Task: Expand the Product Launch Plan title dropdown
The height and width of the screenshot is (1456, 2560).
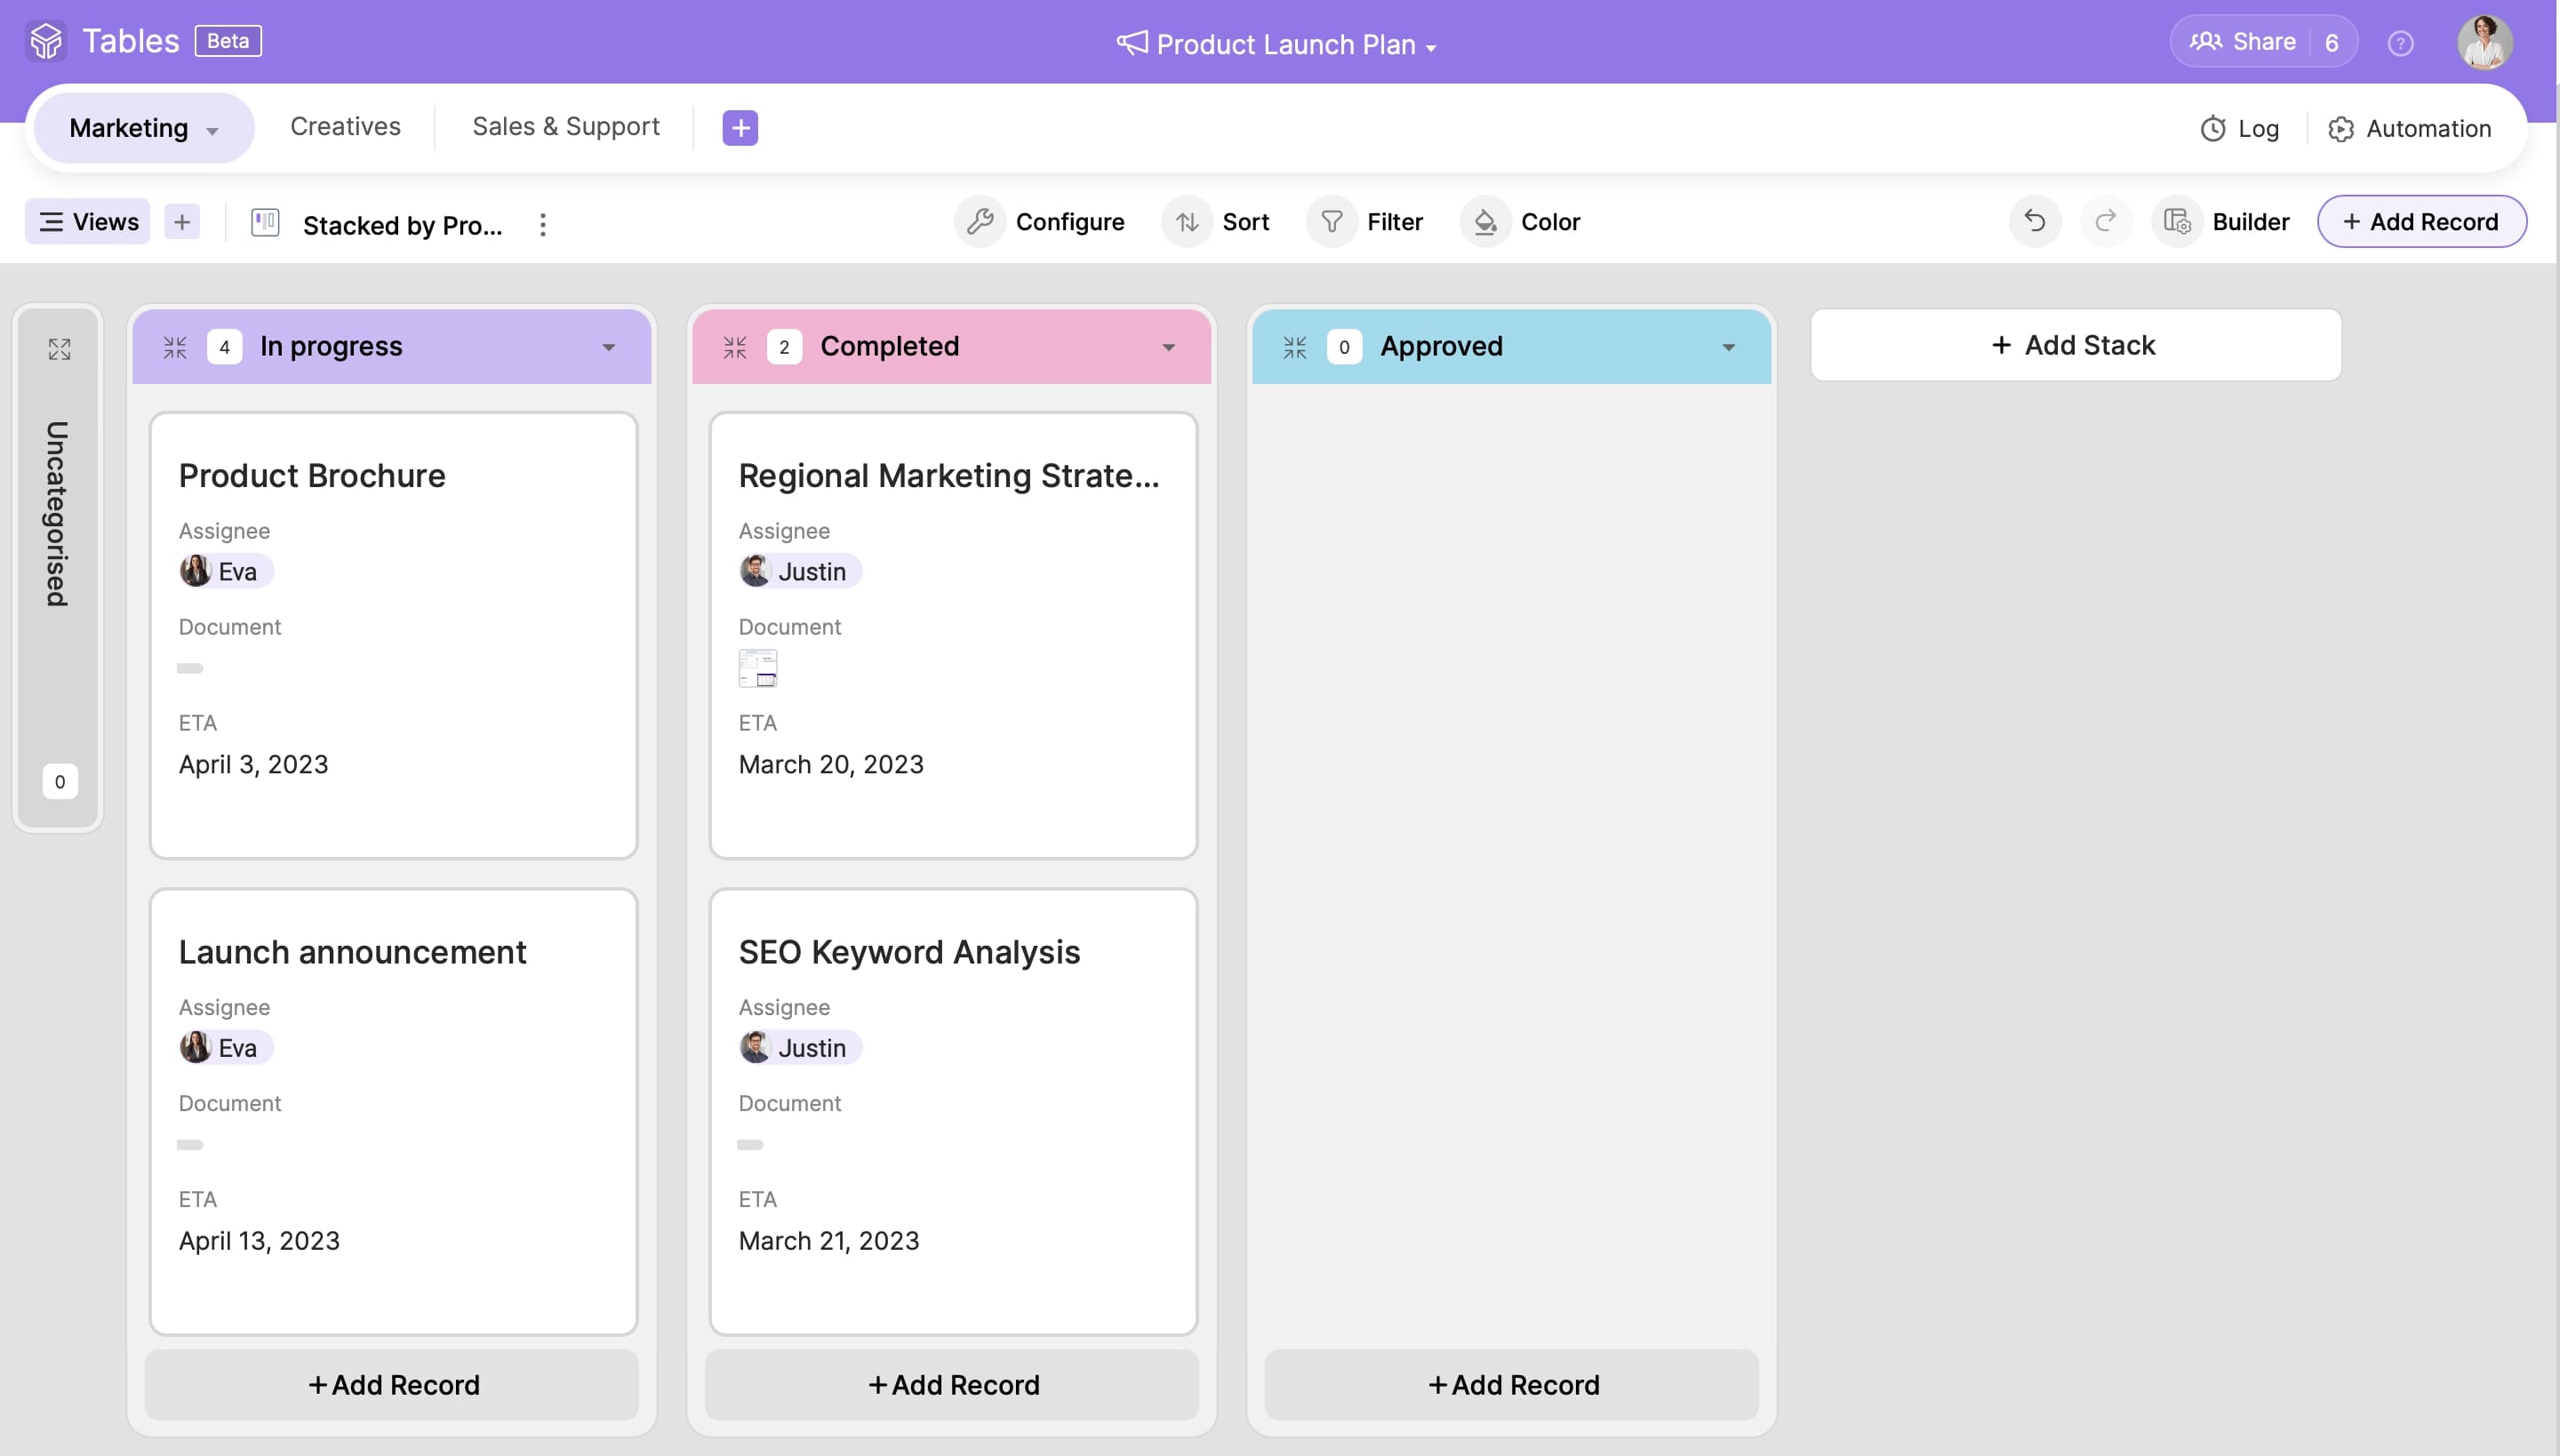Action: (x=1431, y=47)
